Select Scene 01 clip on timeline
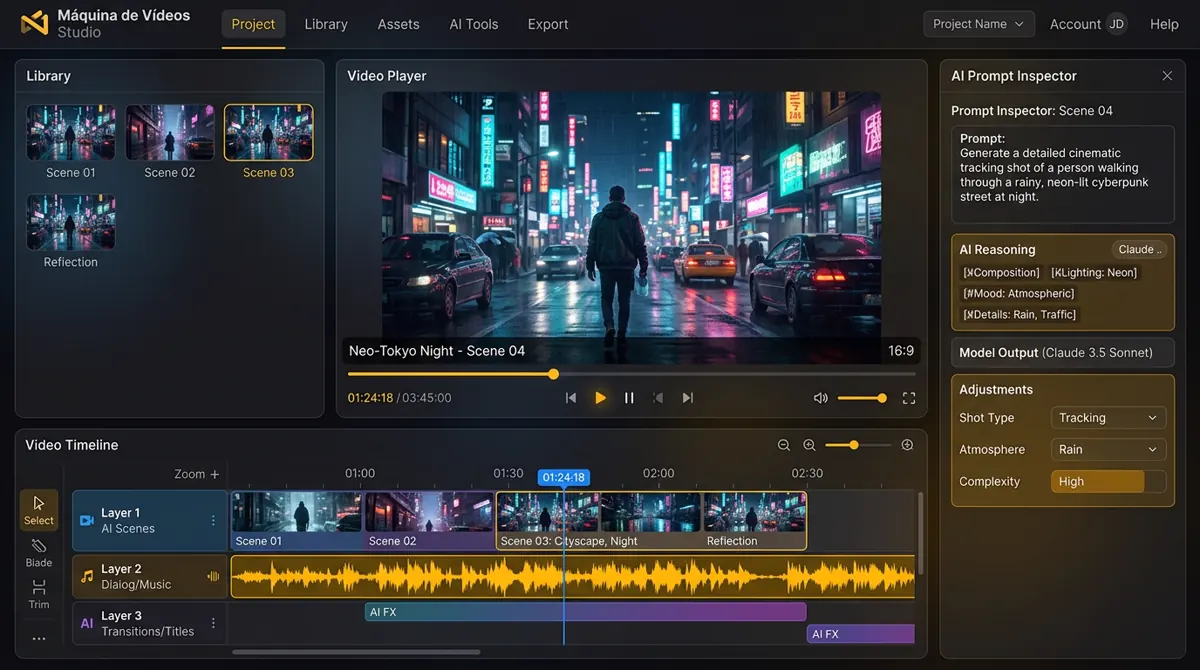Image resolution: width=1200 pixels, height=670 pixels. click(x=297, y=520)
